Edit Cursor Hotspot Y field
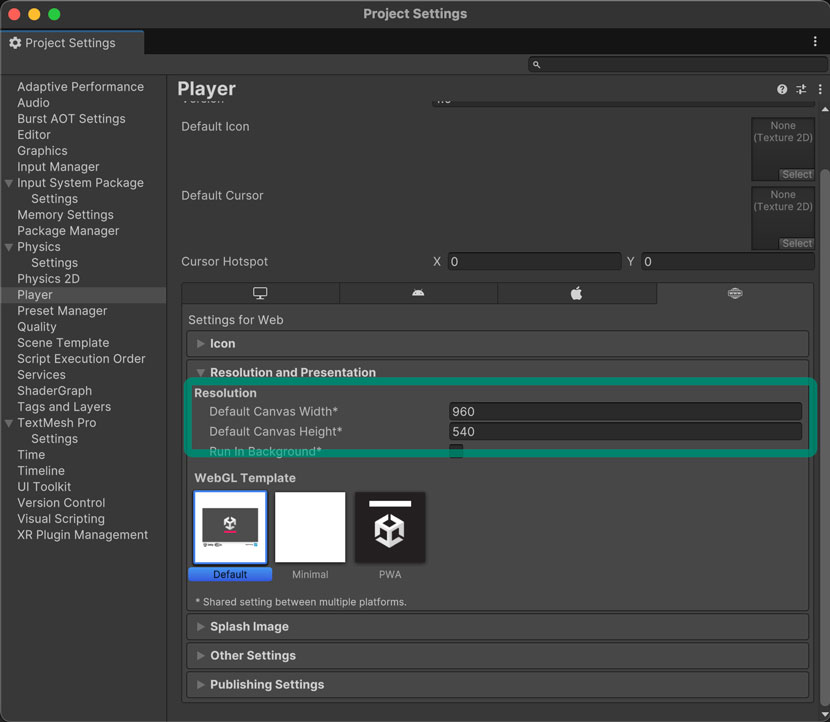Image resolution: width=830 pixels, height=722 pixels. (728, 261)
